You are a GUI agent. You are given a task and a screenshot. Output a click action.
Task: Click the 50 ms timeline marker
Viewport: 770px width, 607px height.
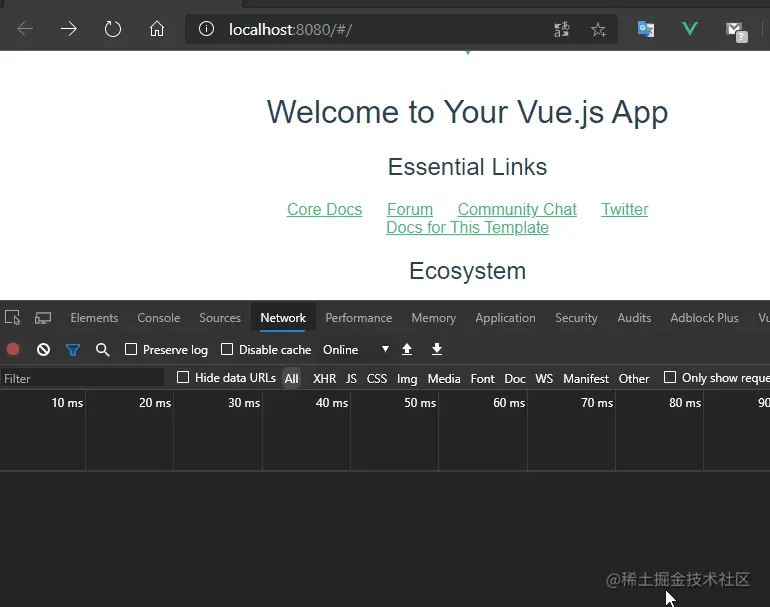(x=420, y=403)
